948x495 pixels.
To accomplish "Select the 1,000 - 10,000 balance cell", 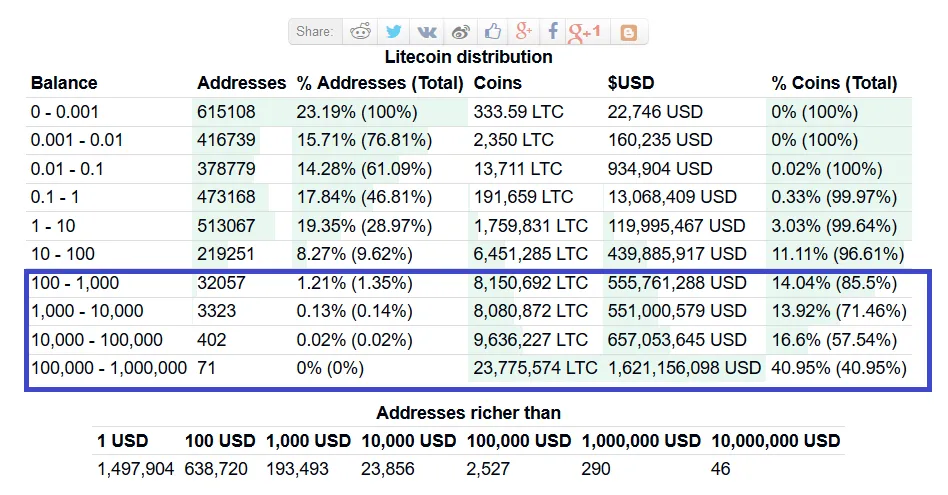I will pos(87,311).
